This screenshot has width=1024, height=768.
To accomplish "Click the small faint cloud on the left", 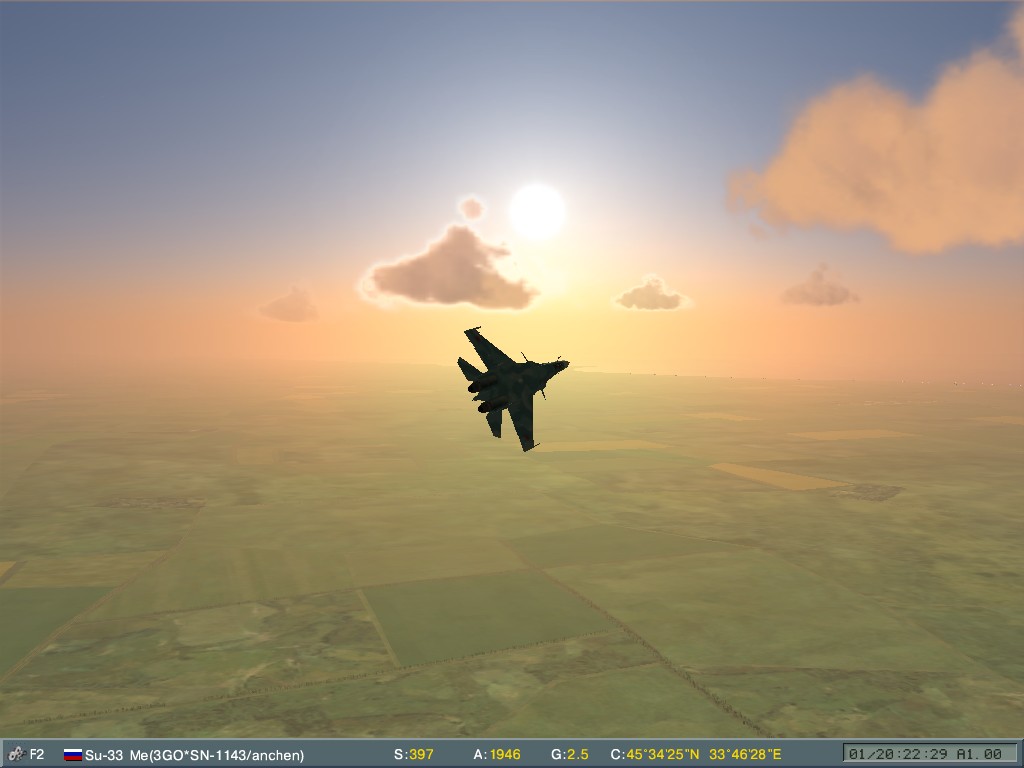I will 290,305.
